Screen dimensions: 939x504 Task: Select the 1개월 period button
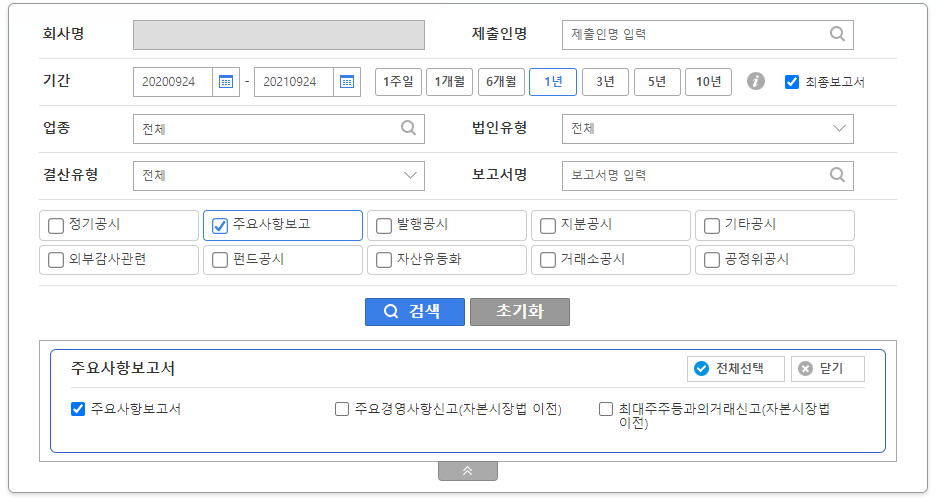click(450, 82)
